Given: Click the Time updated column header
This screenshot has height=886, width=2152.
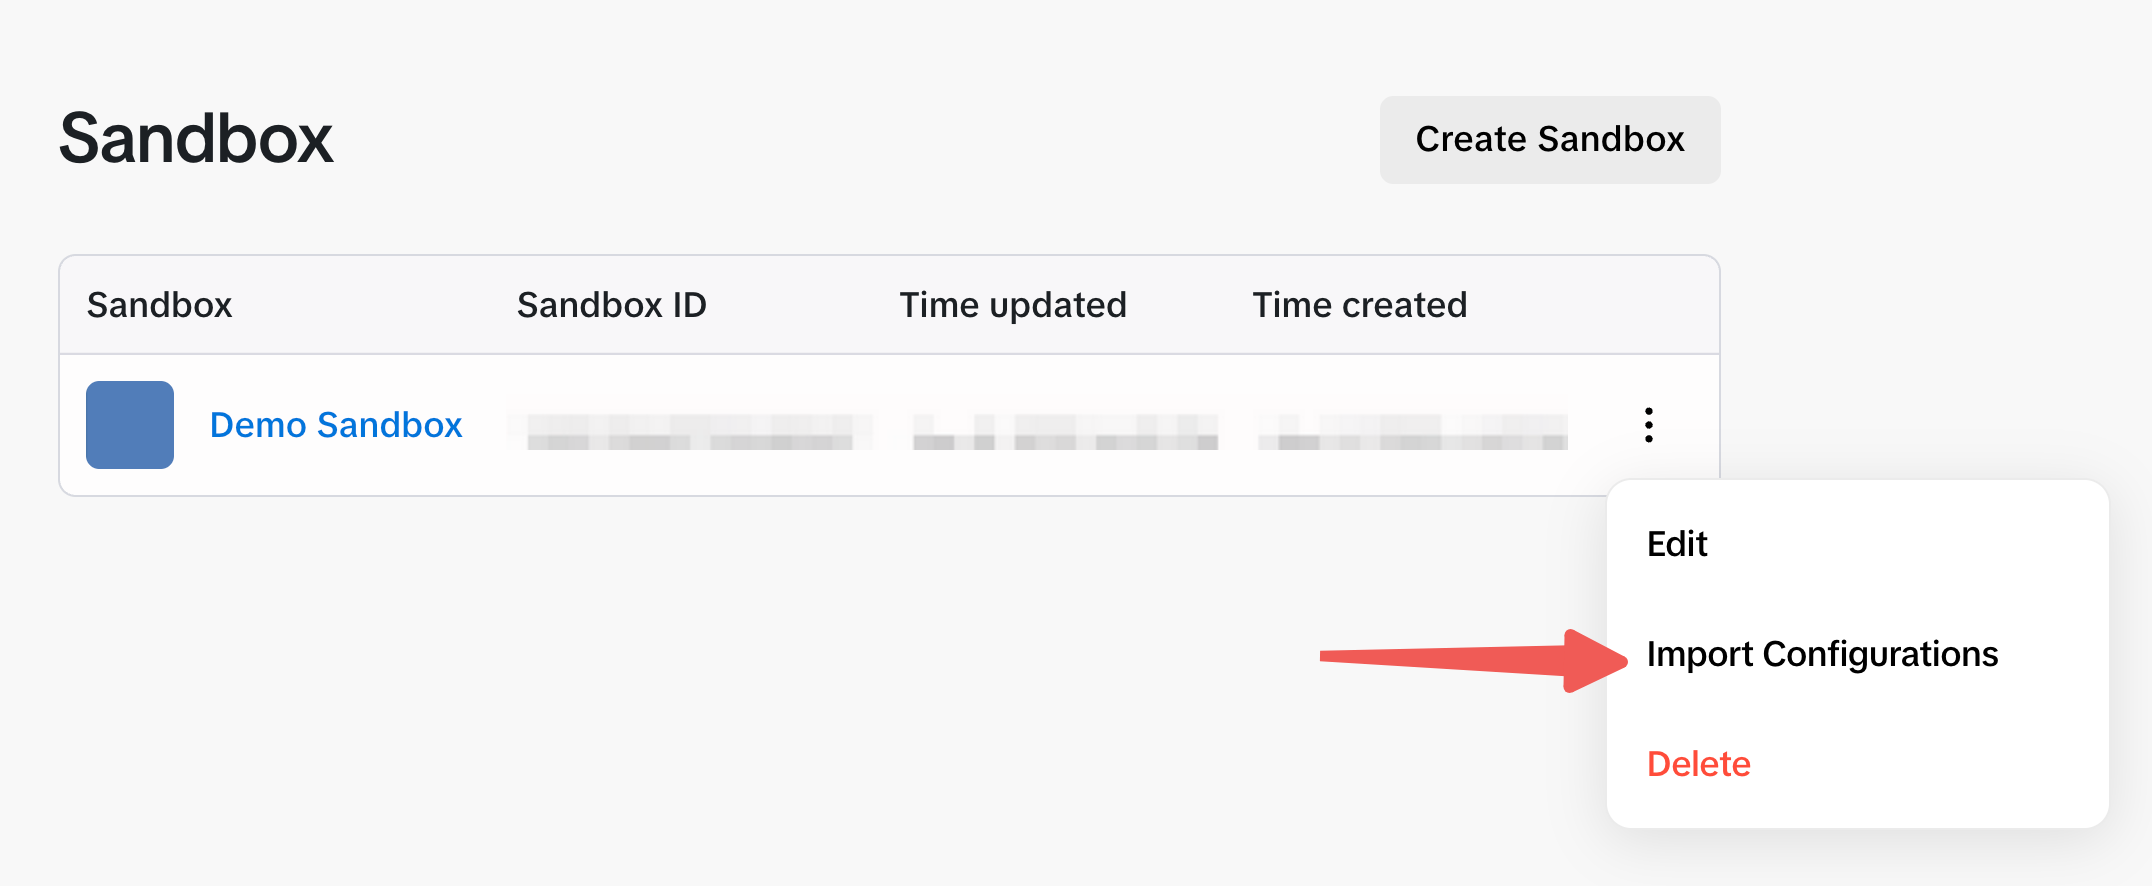Looking at the screenshot, I should pyautogui.click(x=1012, y=305).
